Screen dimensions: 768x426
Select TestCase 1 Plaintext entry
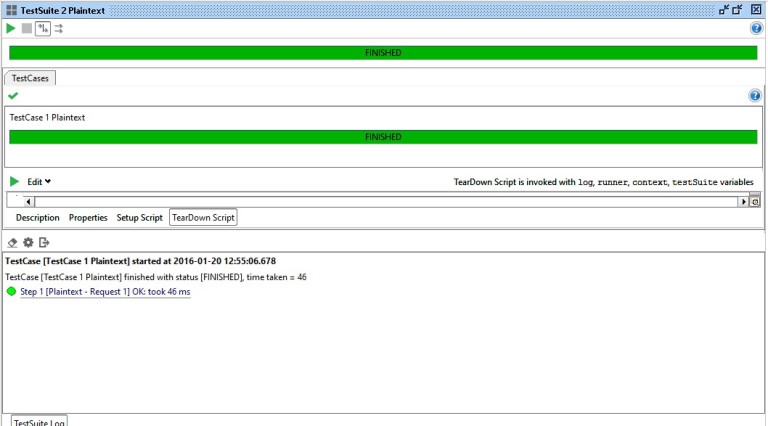(47, 118)
